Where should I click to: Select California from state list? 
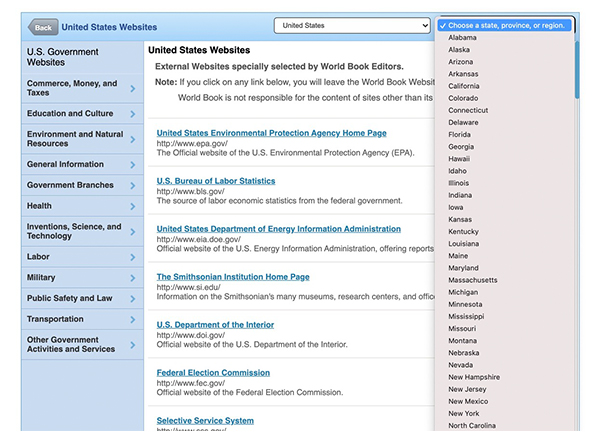pyautogui.click(x=464, y=86)
